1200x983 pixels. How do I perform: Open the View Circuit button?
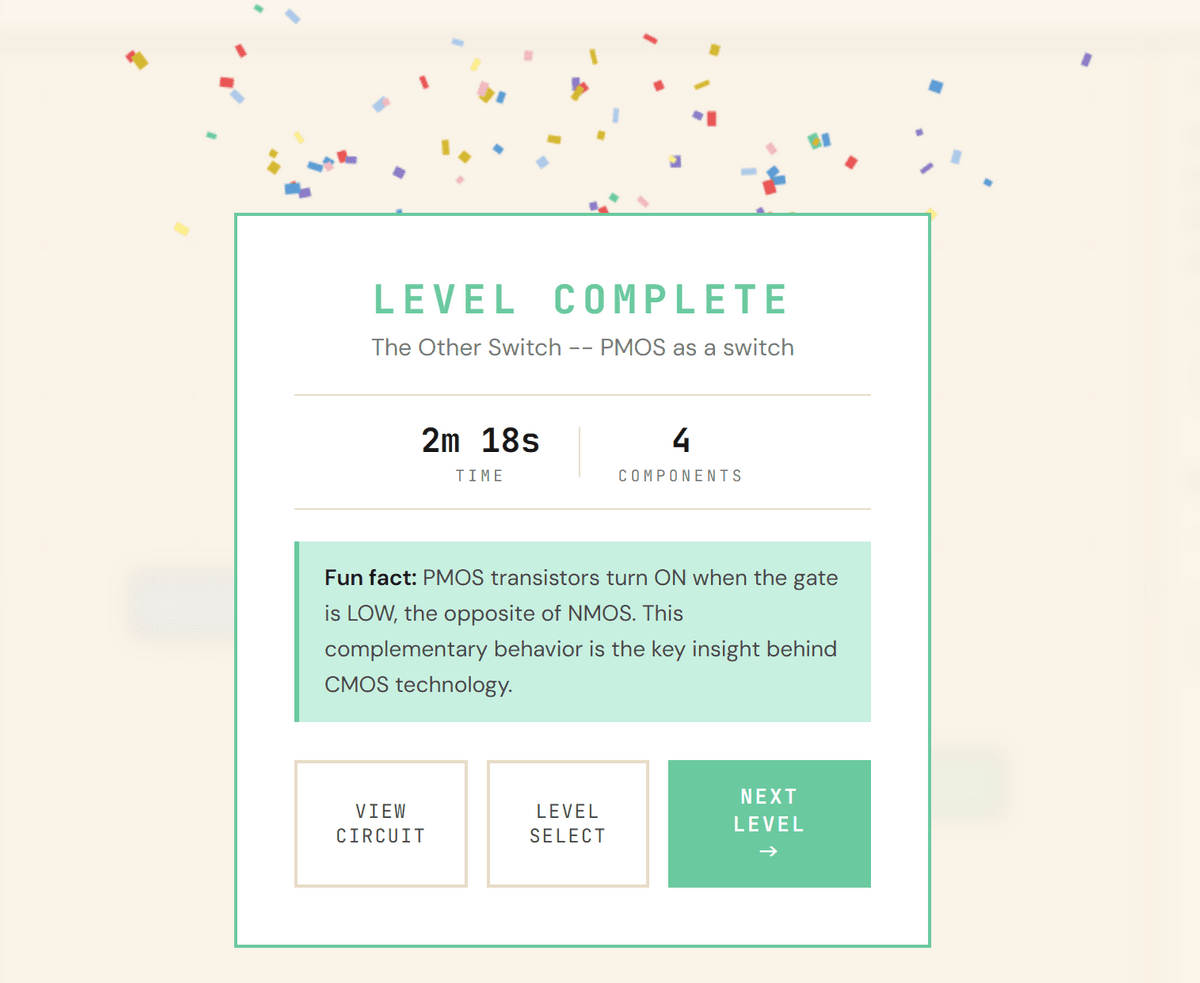pos(380,824)
